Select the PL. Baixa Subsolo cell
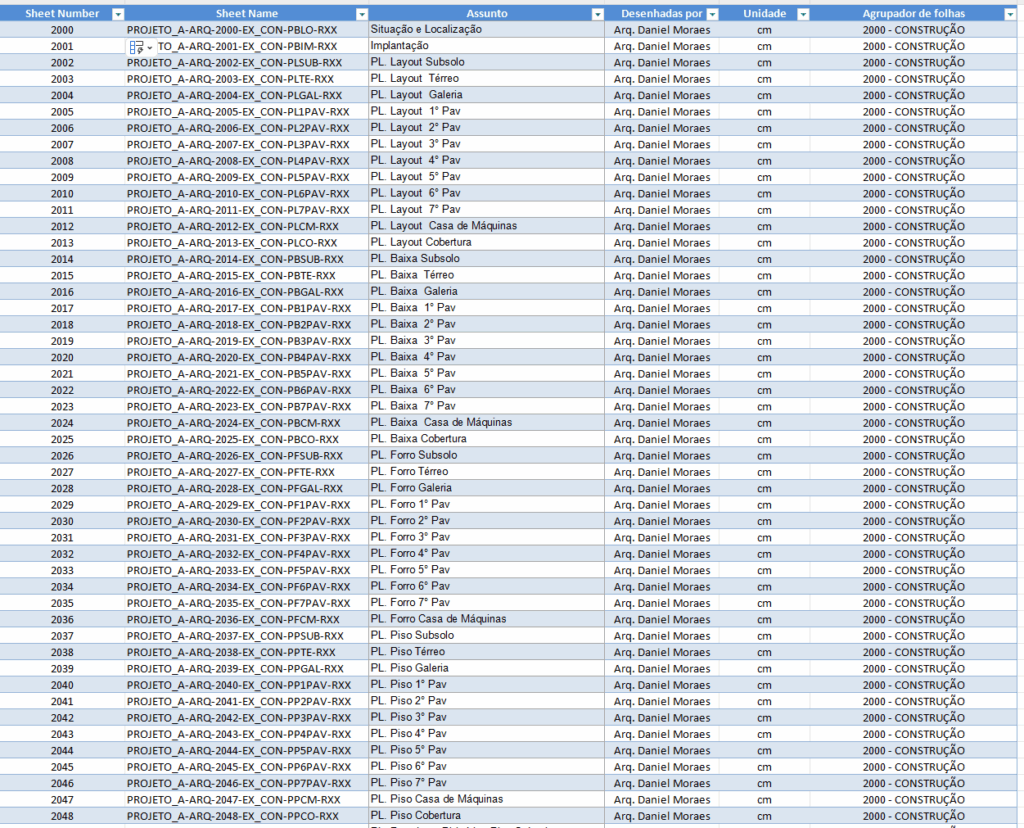Screen dimensions: 1024x828 (487, 259)
